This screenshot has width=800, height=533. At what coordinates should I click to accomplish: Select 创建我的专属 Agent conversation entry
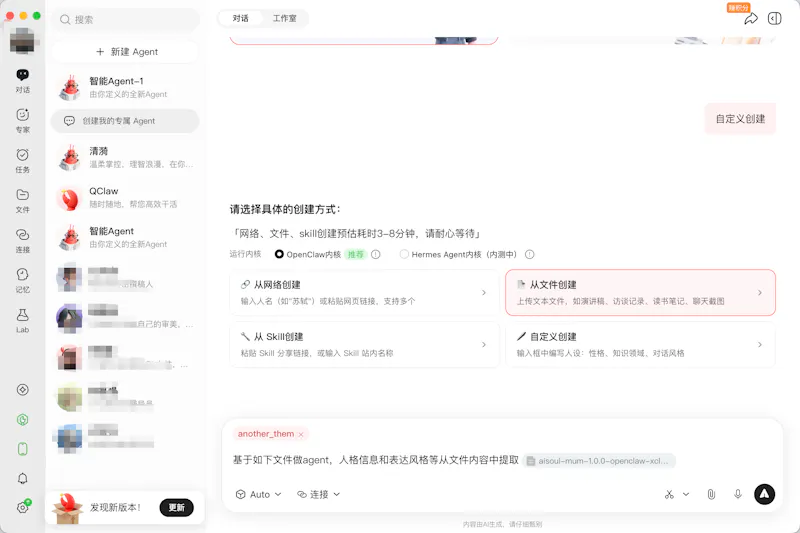click(125, 121)
